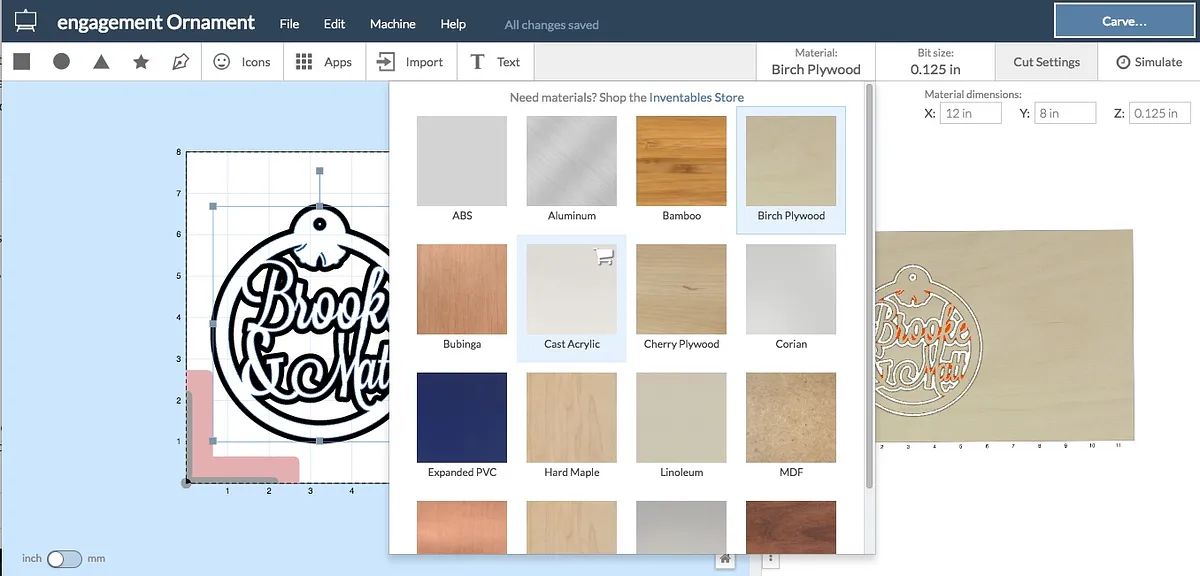Viewport: 1200px width, 576px height.
Task: Select the ornament design on the canvas
Action: coord(300,325)
